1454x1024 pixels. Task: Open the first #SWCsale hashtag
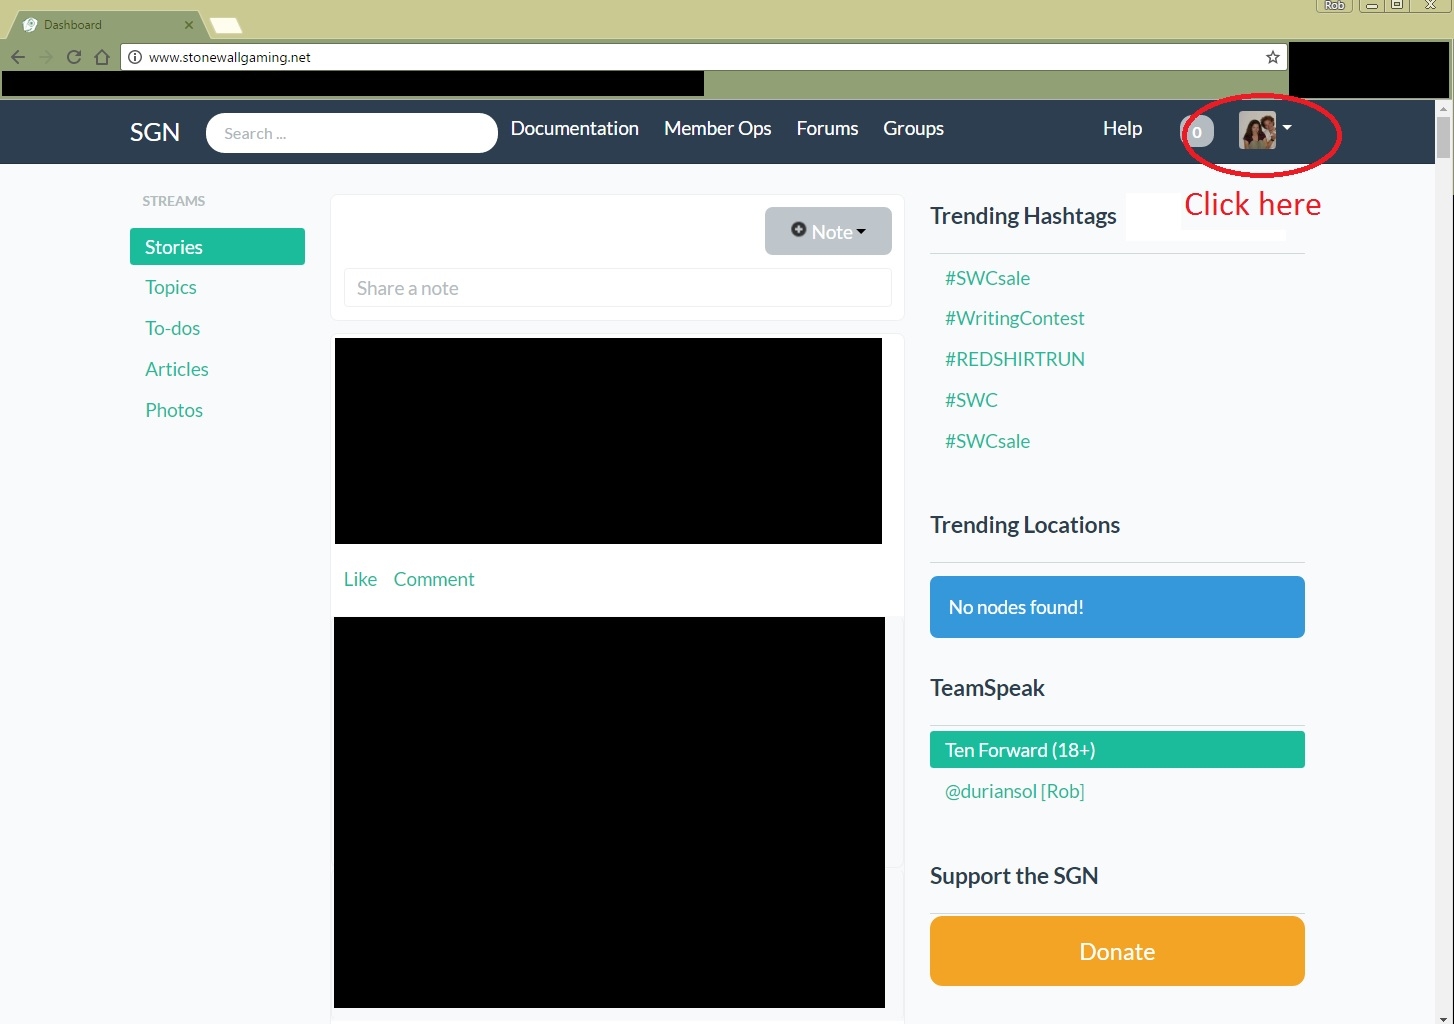[x=987, y=278]
